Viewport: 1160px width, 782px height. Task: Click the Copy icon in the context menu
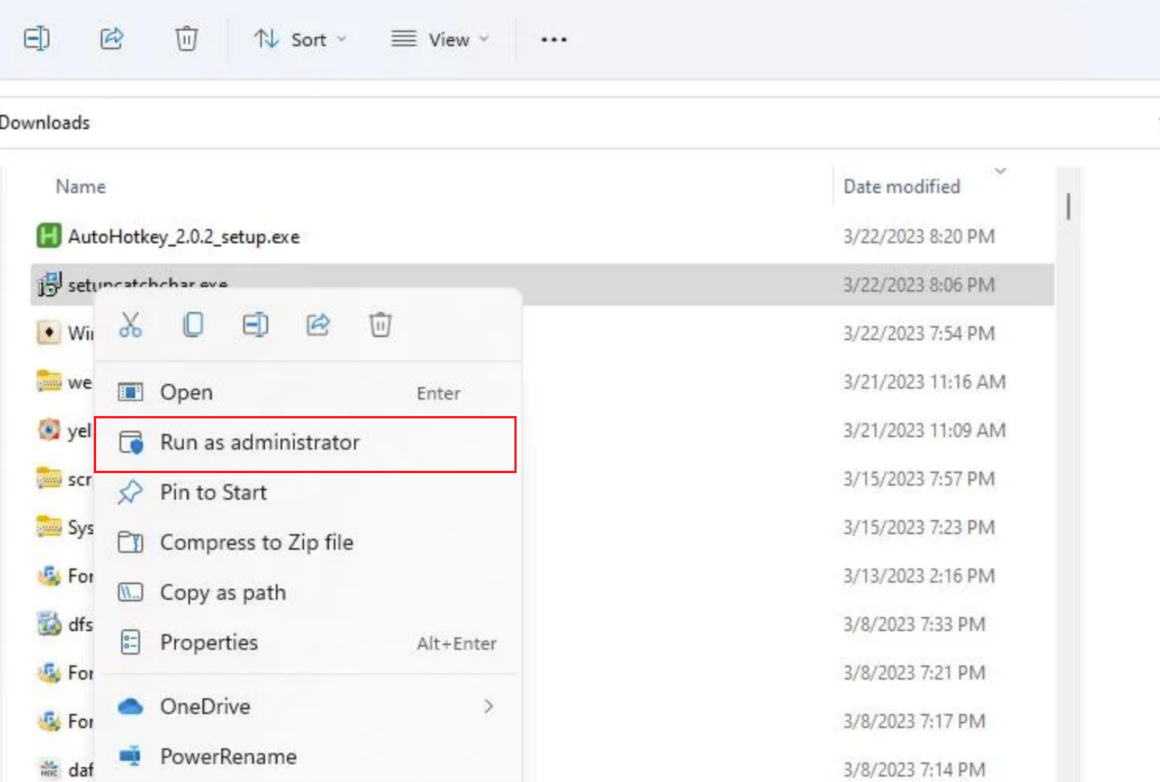point(193,324)
